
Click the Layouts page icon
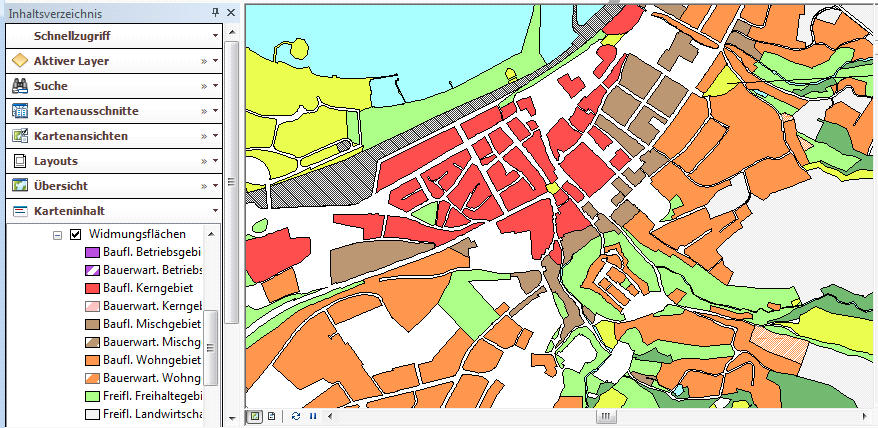click(19, 161)
